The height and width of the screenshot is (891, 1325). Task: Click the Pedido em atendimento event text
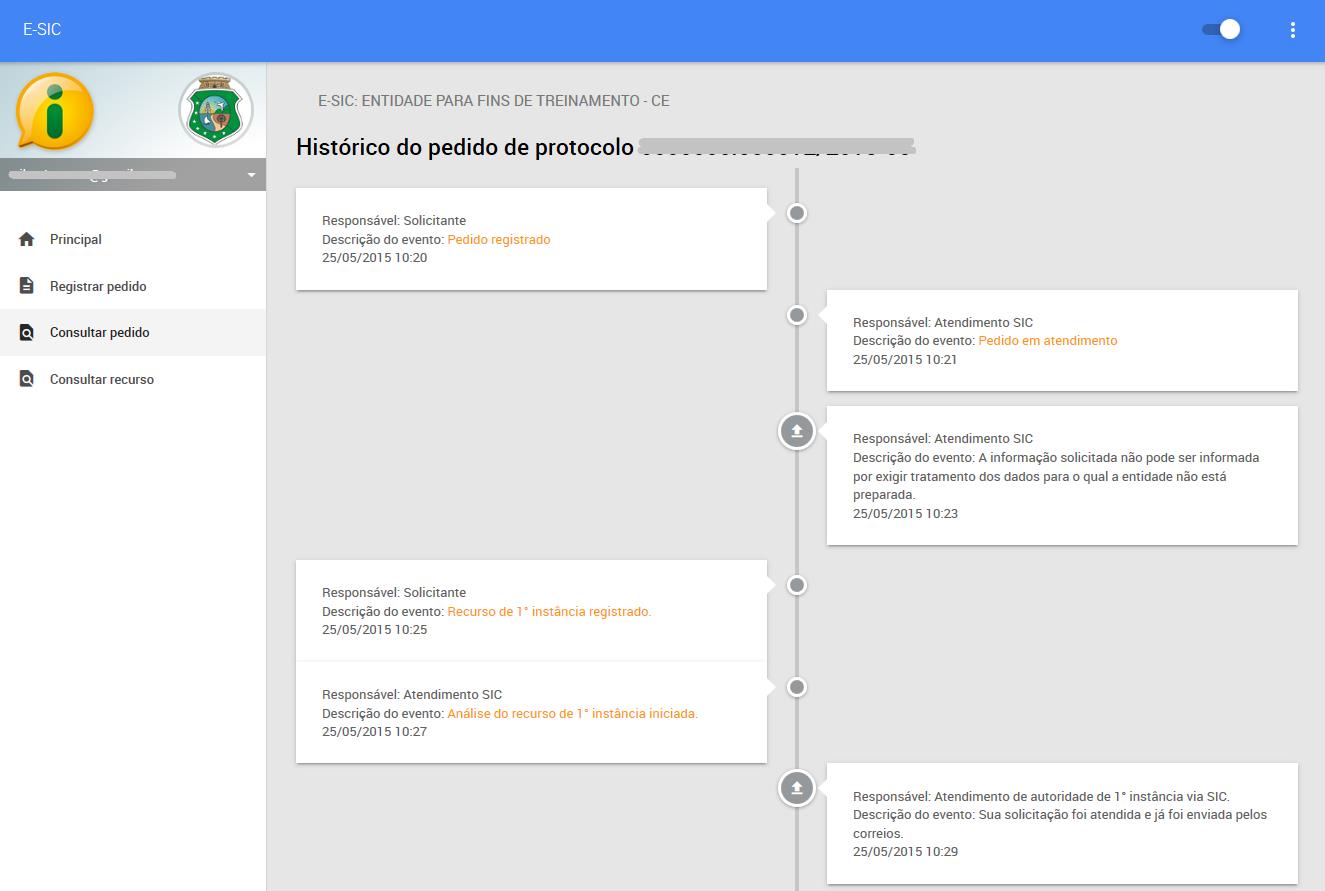coord(1048,341)
